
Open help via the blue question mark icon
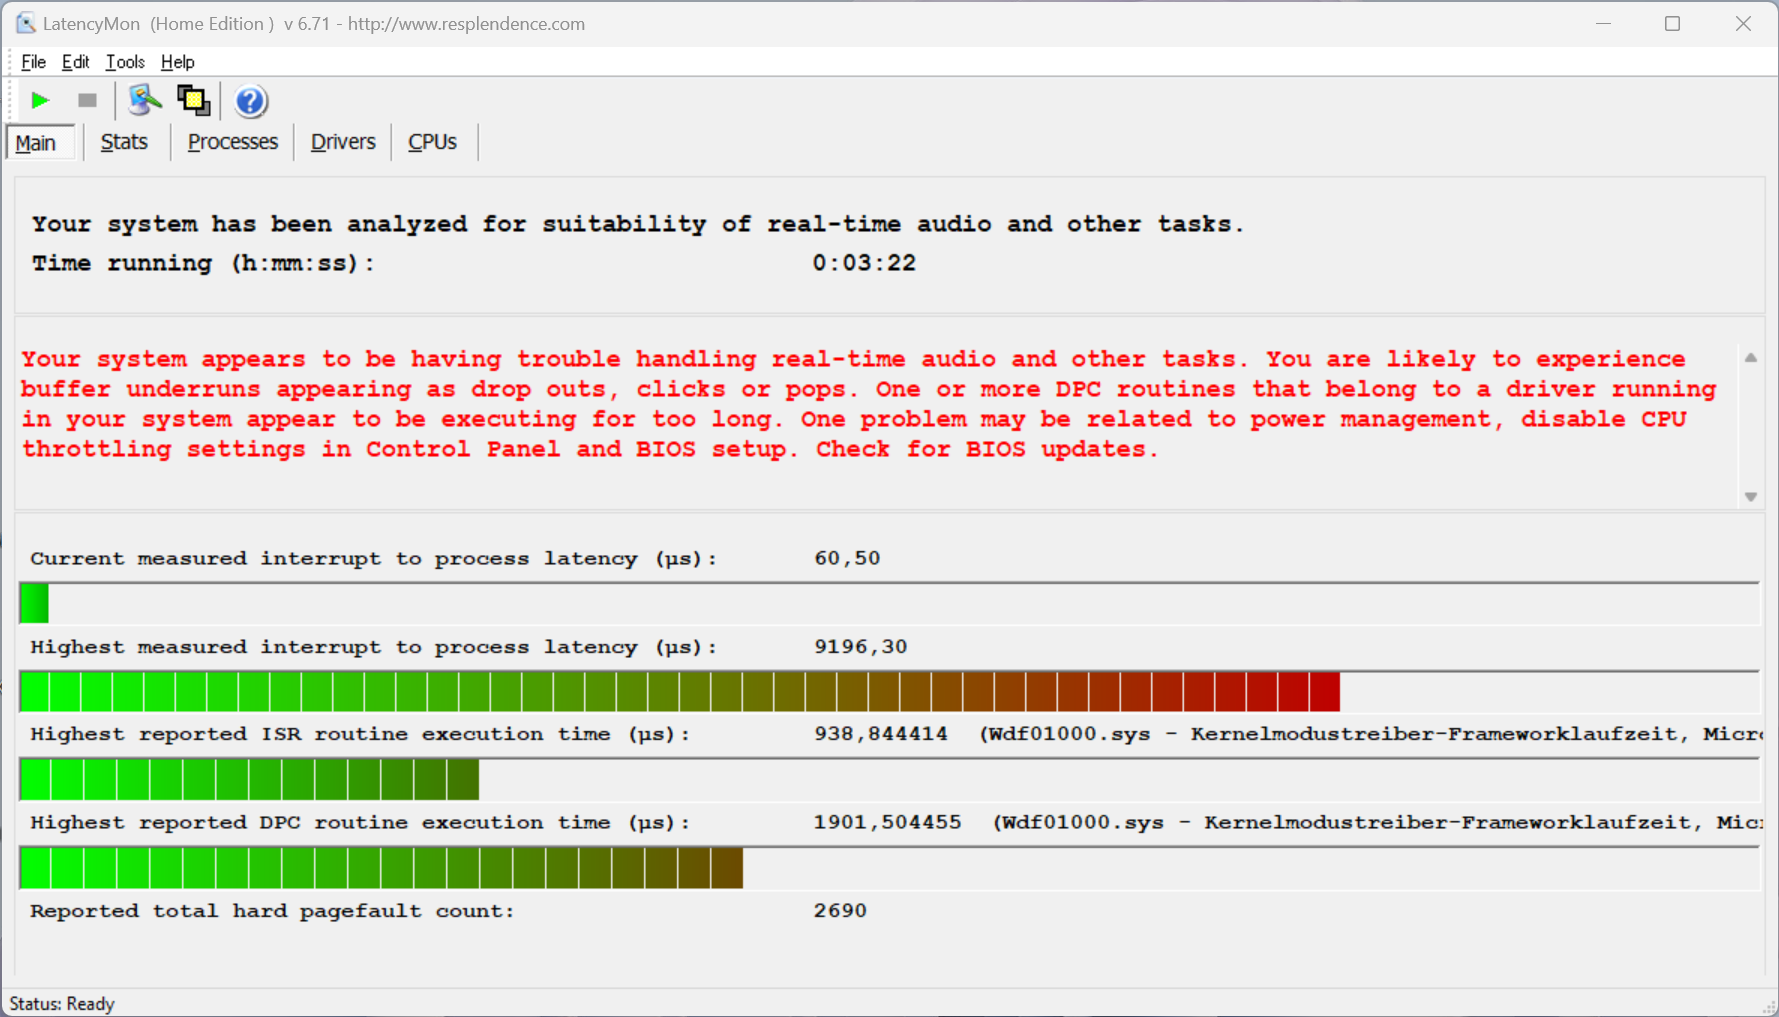click(x=250, y=101)
